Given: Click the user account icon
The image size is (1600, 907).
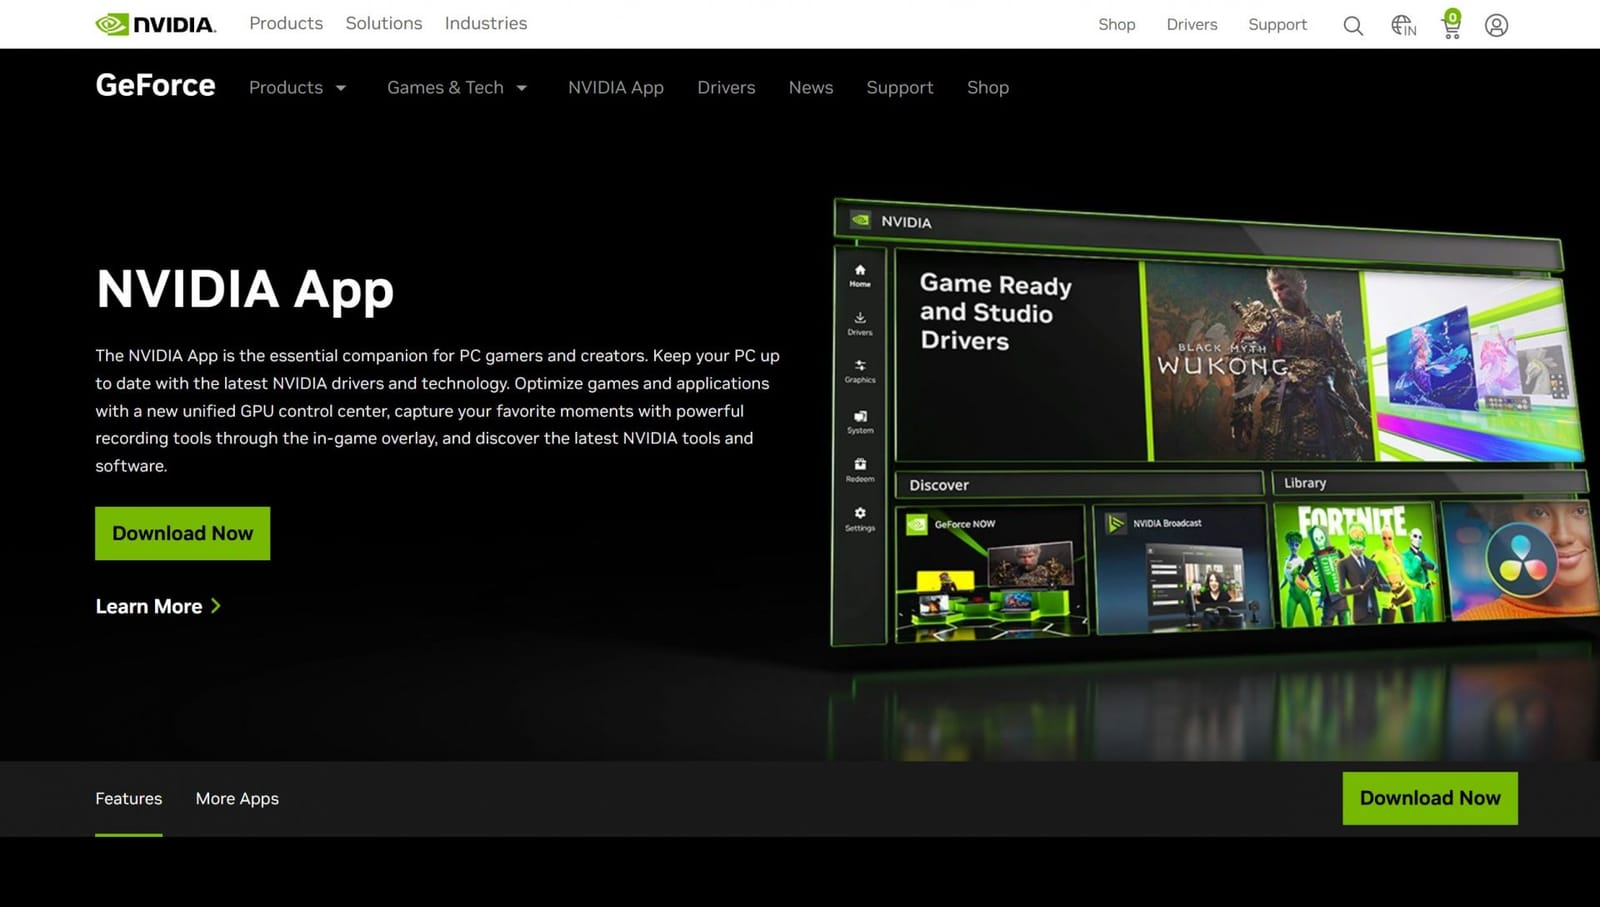Looking at the screenshot, I should [1496, 25].
